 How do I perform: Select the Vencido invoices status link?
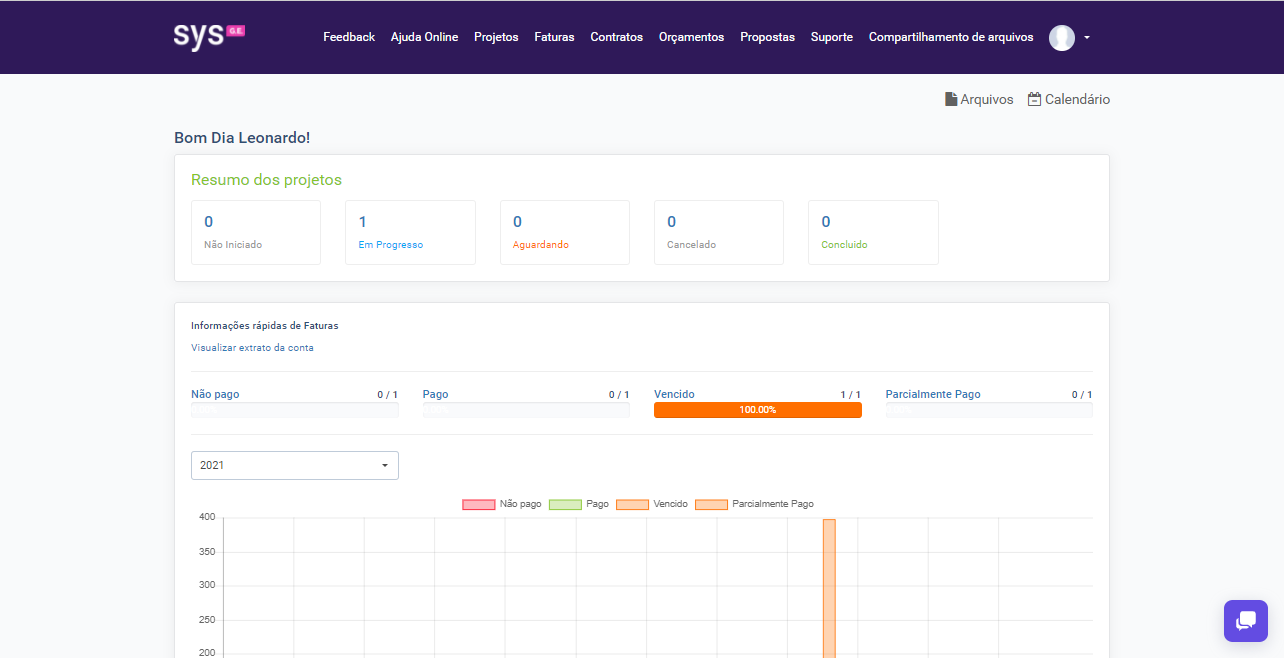click(674, 394)
